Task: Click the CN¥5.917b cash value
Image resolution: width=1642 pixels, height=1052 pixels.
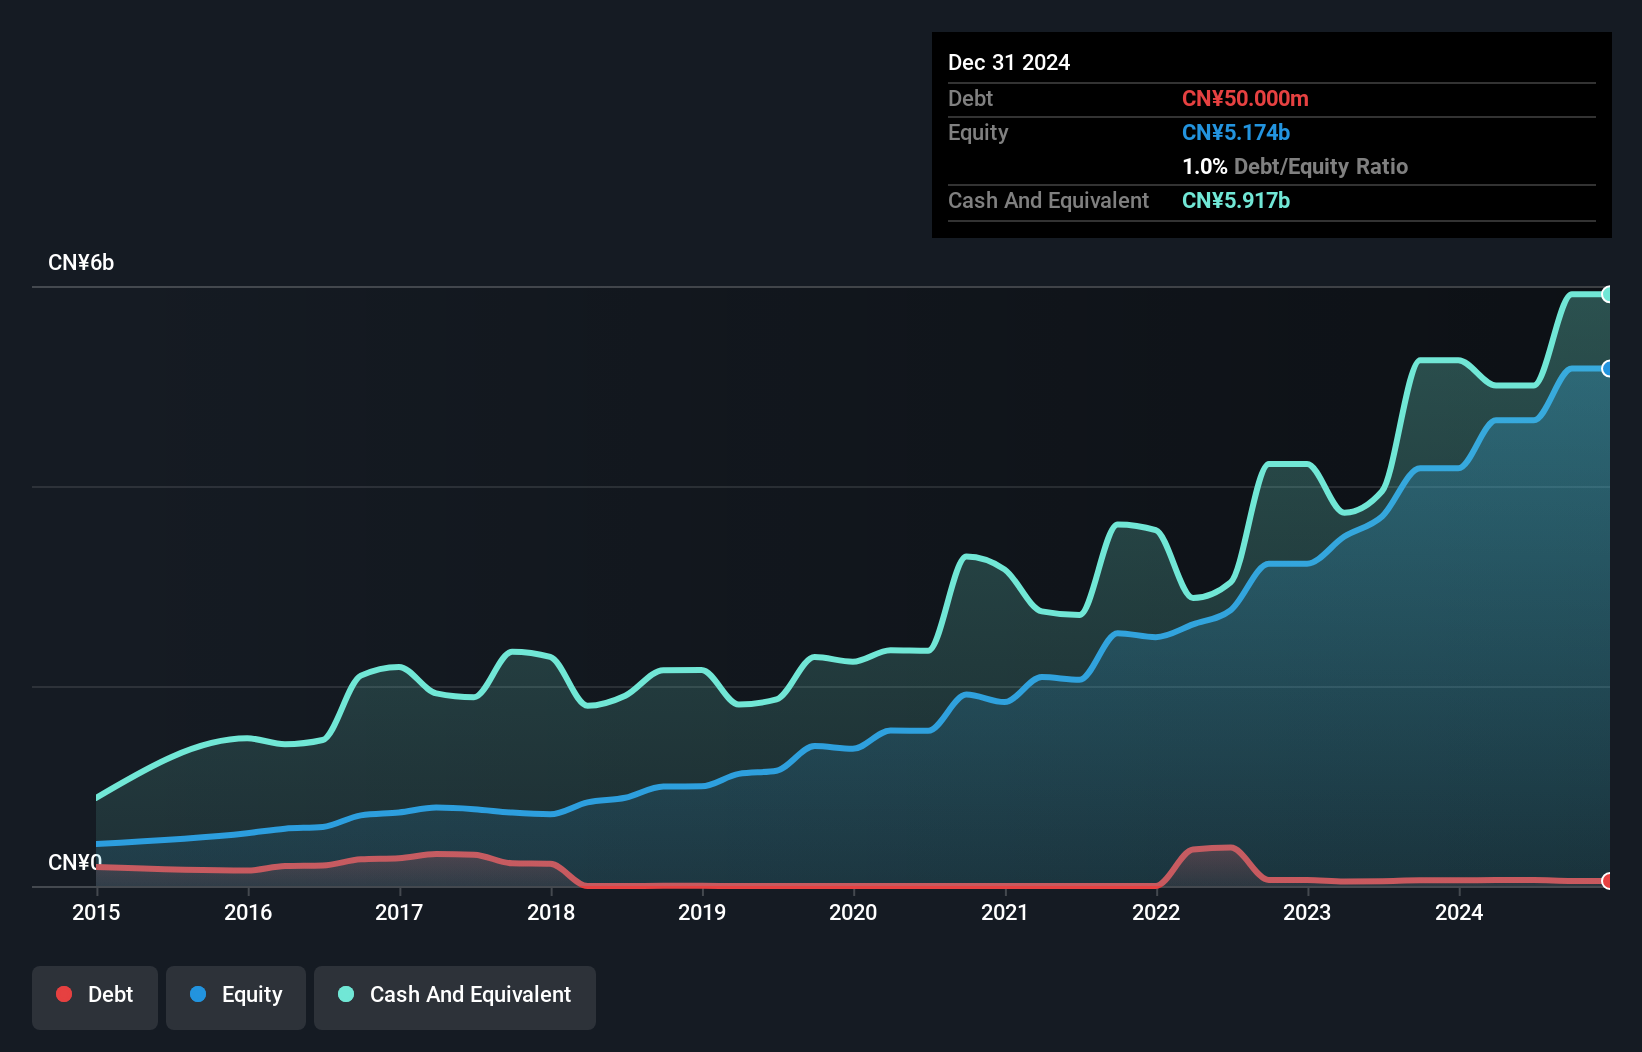Action: [x=1236, y=200]
